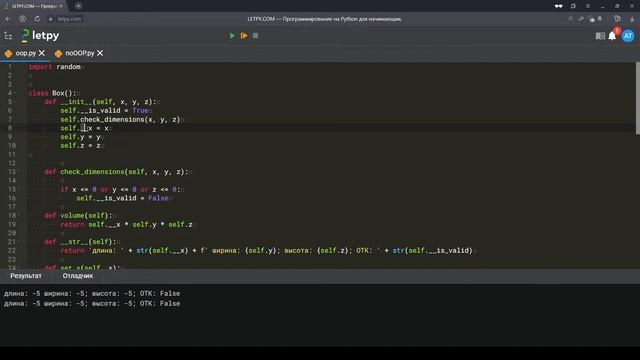Click 'if x <= 0 or y <= 0' line
Viewport: 640px width, 360px height.
pyautogui.click(x=120, y=189)
